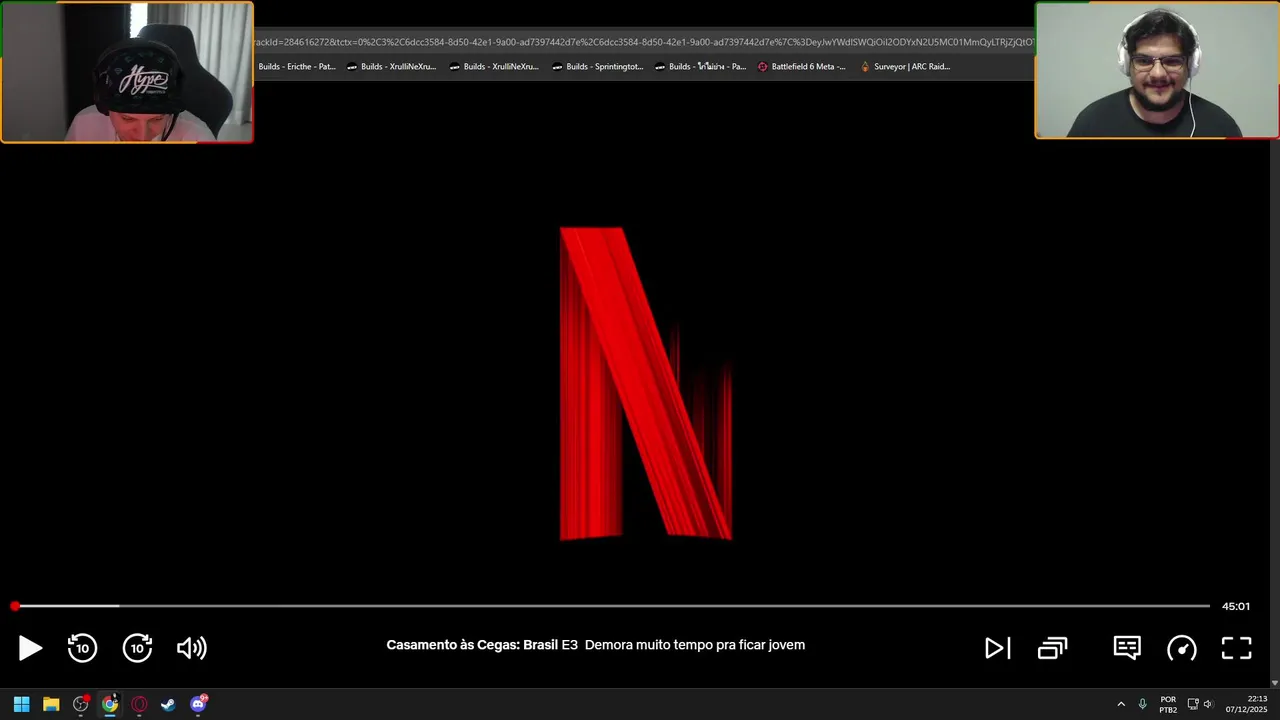Viewport: 1280px width, 720px height.
Task: Open the system volume tray icon
Action: [x=1208, y=704]
